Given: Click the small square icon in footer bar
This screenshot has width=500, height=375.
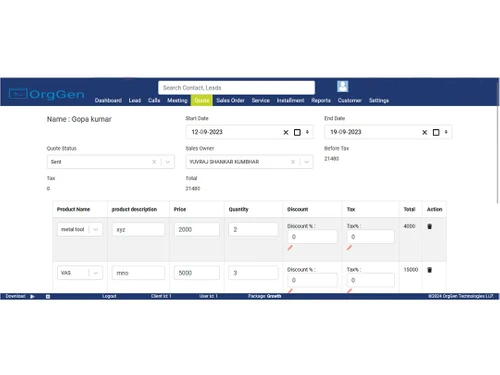Looking at the screenshot, I should (x=48, y=296).
